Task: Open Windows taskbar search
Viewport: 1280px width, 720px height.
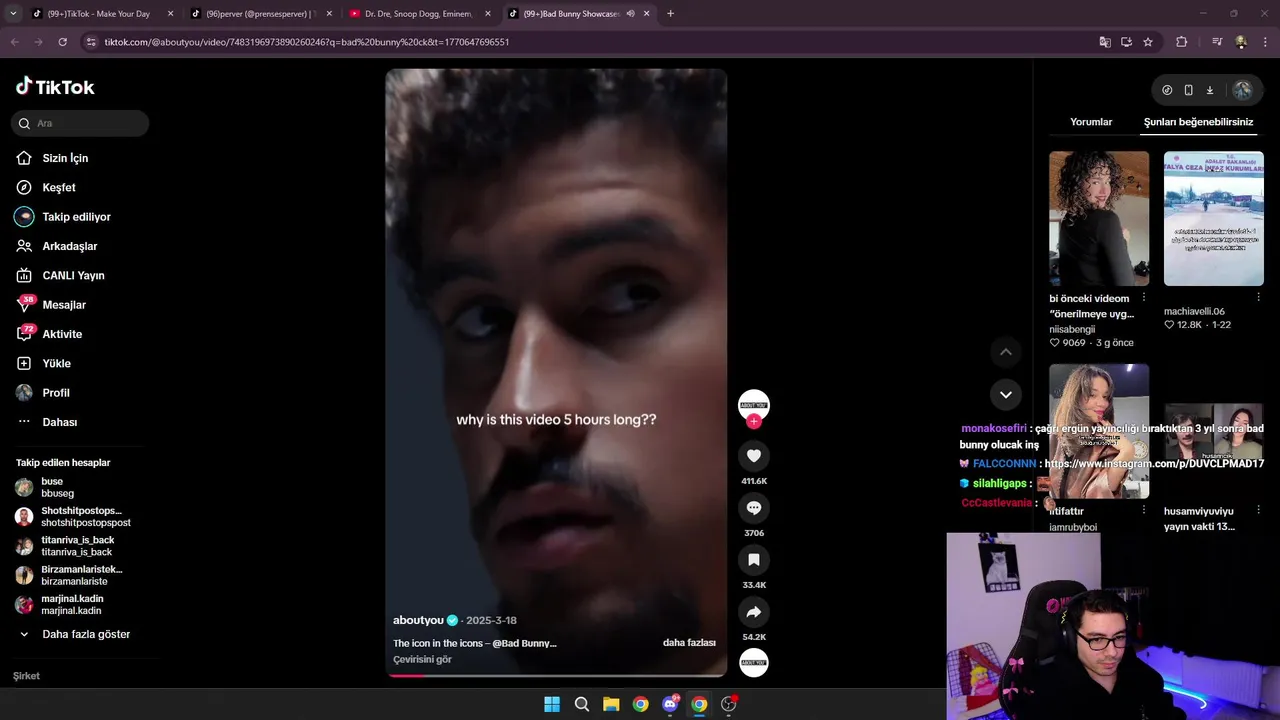Action: coord(581,704)
